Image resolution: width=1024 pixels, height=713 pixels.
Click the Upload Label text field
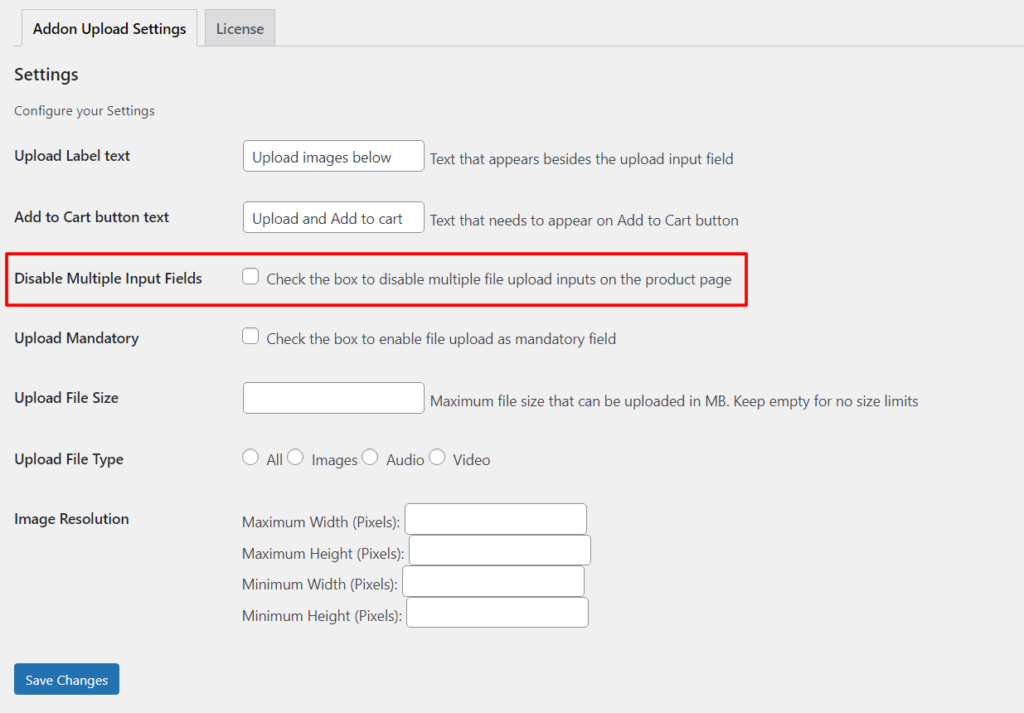coord(333,157)
